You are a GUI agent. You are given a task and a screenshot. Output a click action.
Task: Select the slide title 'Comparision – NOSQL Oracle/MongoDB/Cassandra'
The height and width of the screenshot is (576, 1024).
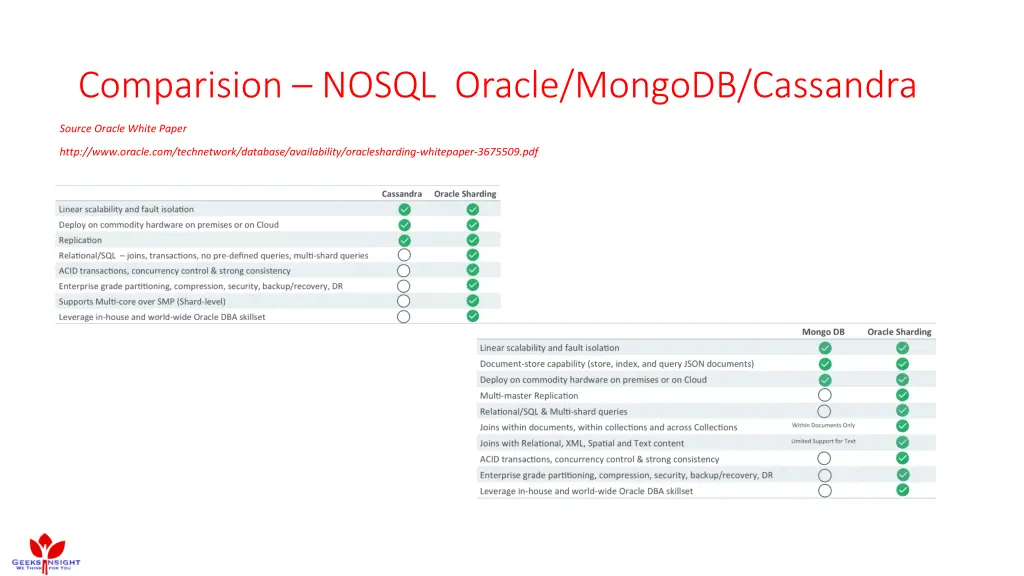(x=498, y=85)
